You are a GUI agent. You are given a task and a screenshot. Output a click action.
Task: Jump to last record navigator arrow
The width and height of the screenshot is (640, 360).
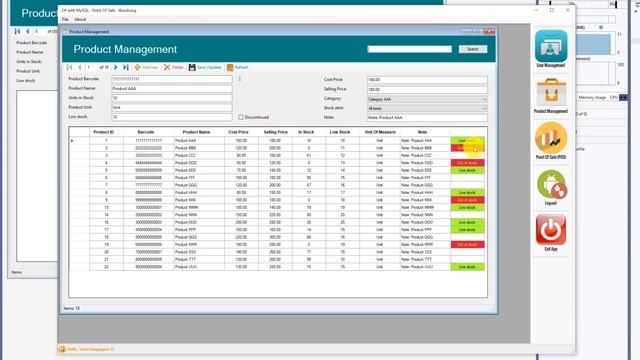click(126, 67)
